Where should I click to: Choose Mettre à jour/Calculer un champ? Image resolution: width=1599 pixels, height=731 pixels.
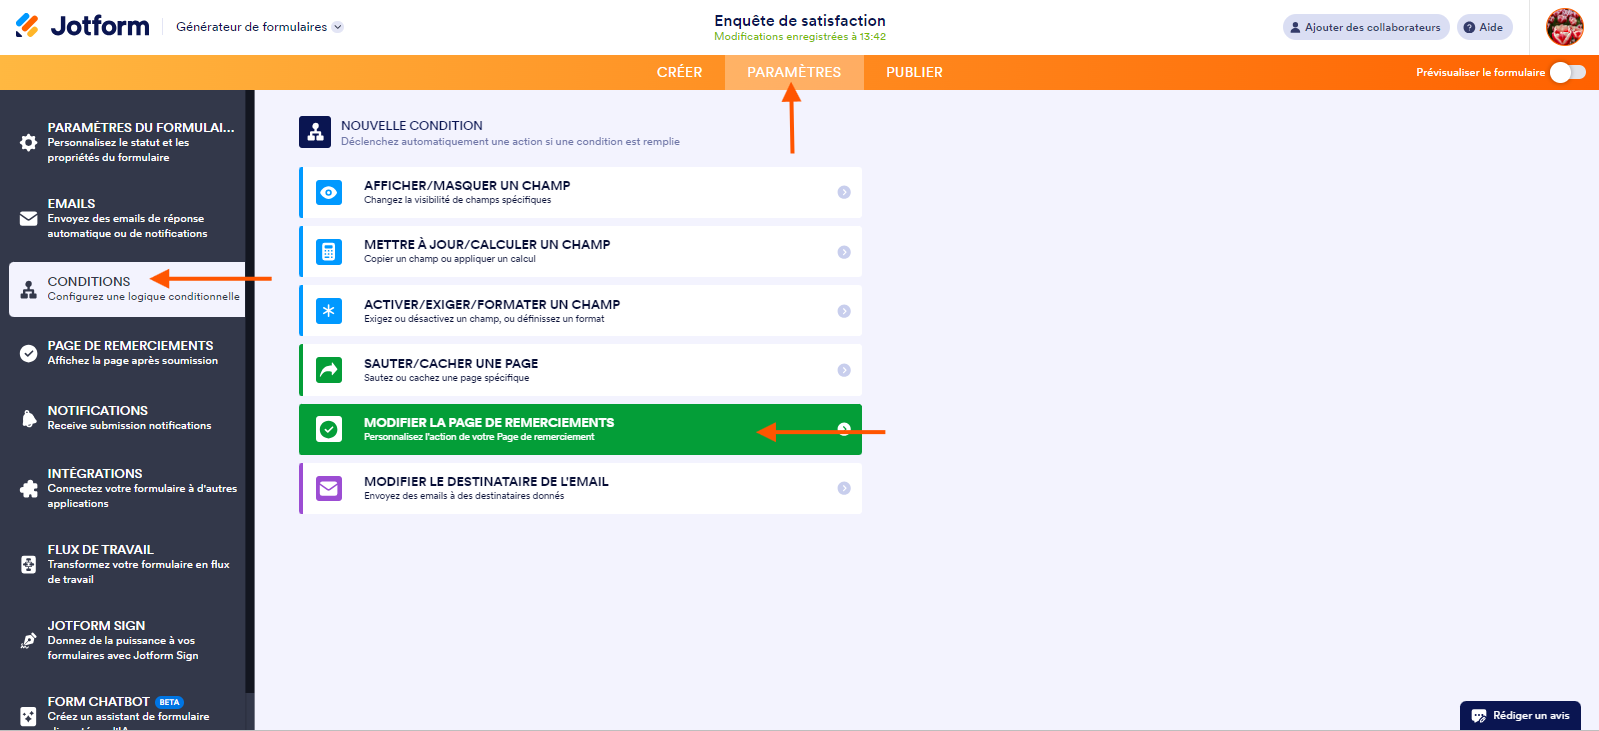click(580, 251)
